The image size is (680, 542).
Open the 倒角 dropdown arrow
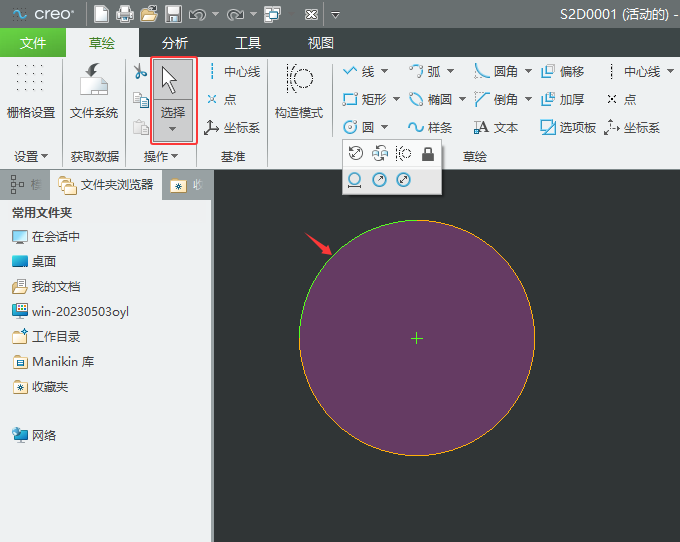coord(528,99)
